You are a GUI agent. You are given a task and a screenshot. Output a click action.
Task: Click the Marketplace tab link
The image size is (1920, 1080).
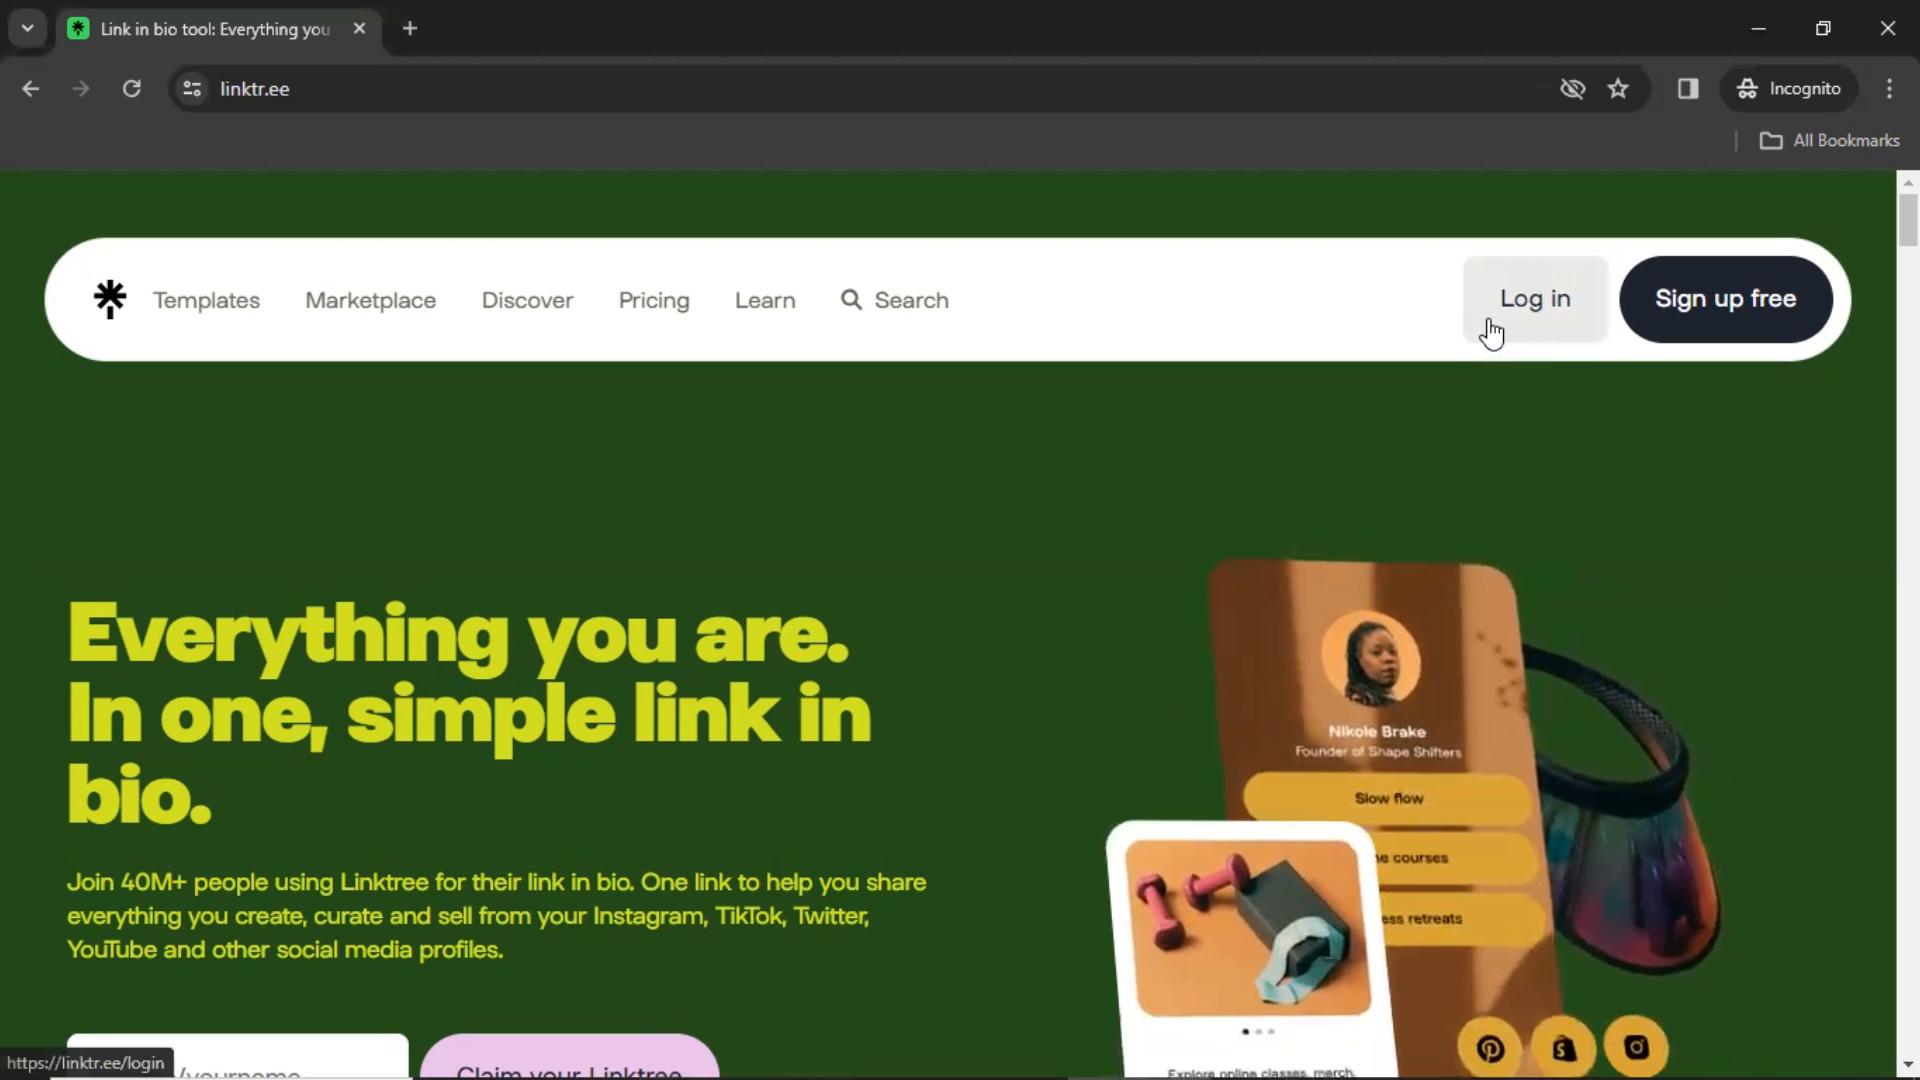371,299
